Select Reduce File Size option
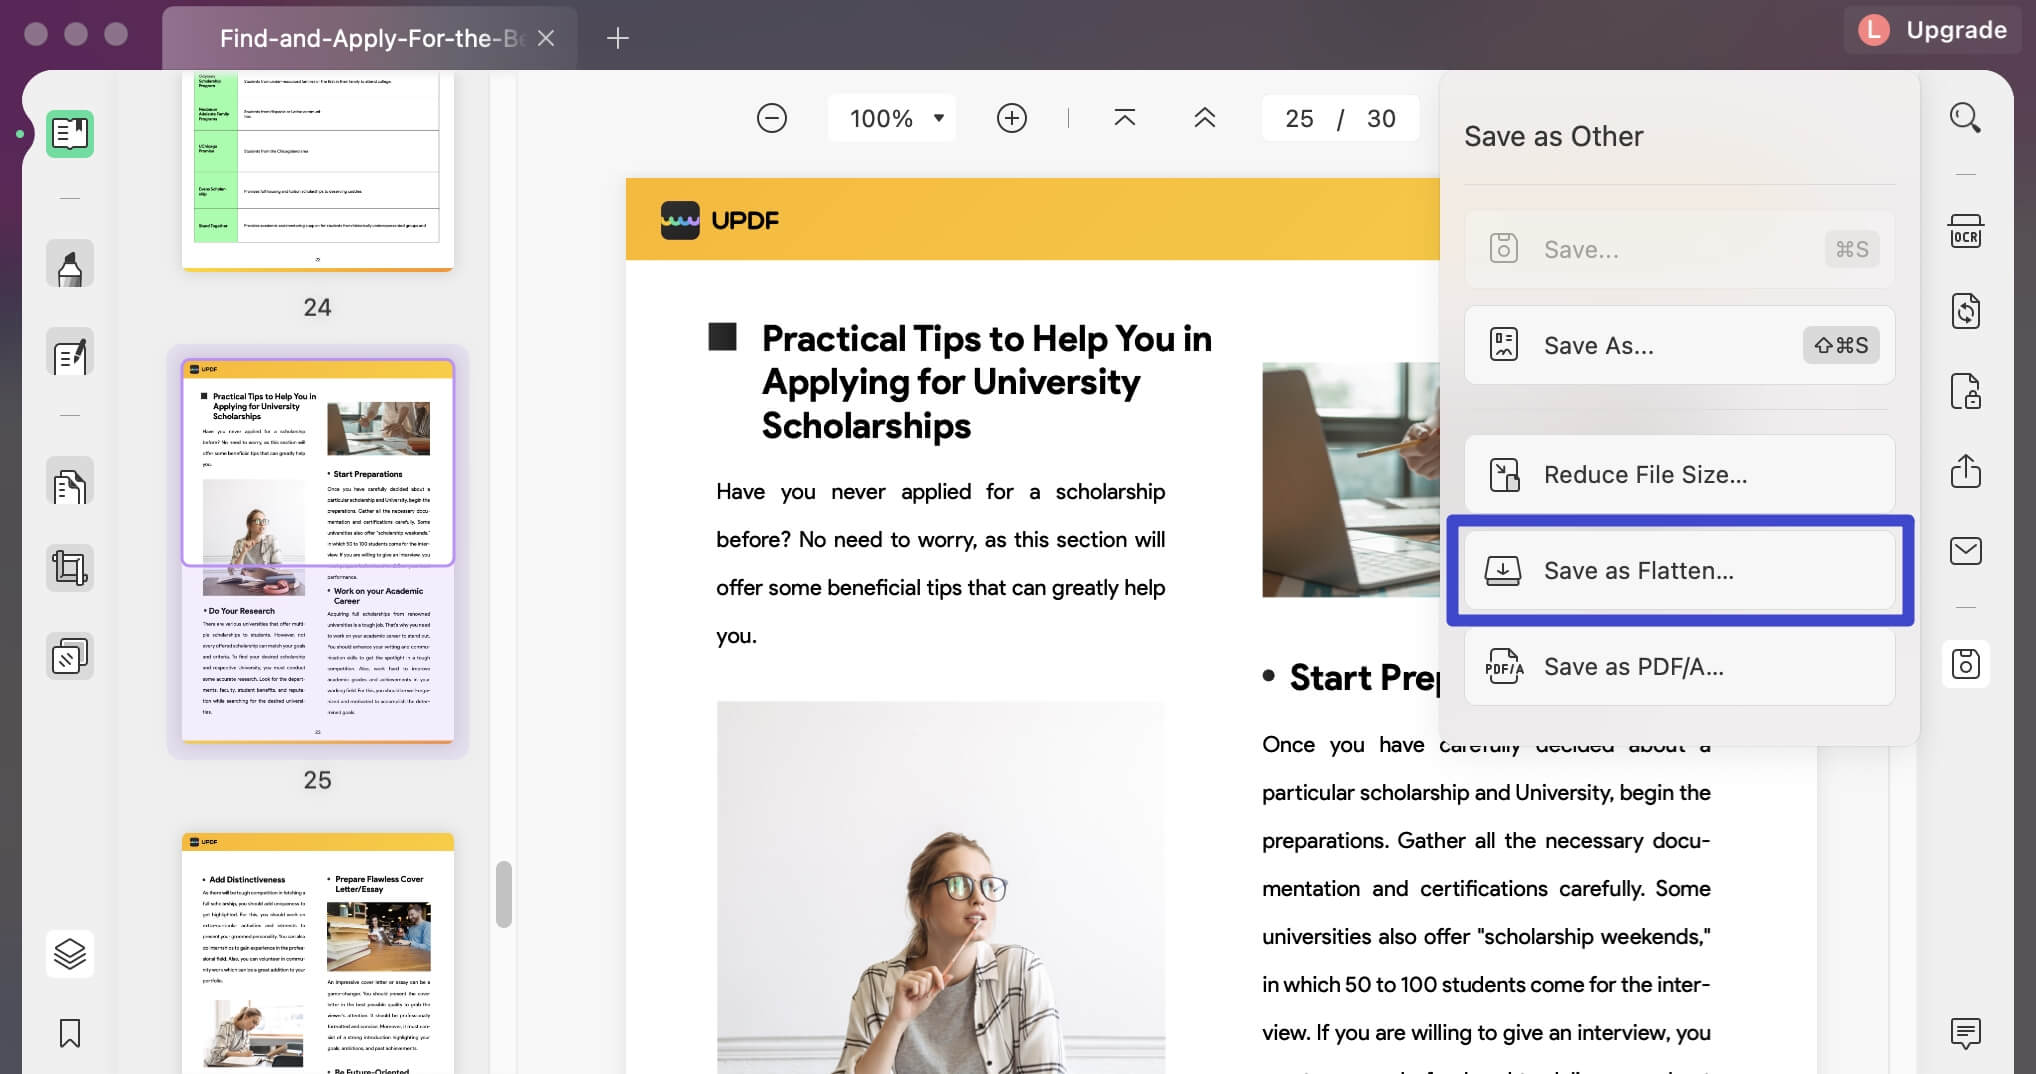Viewport: 2036px width, 1074px height. 1679,474
